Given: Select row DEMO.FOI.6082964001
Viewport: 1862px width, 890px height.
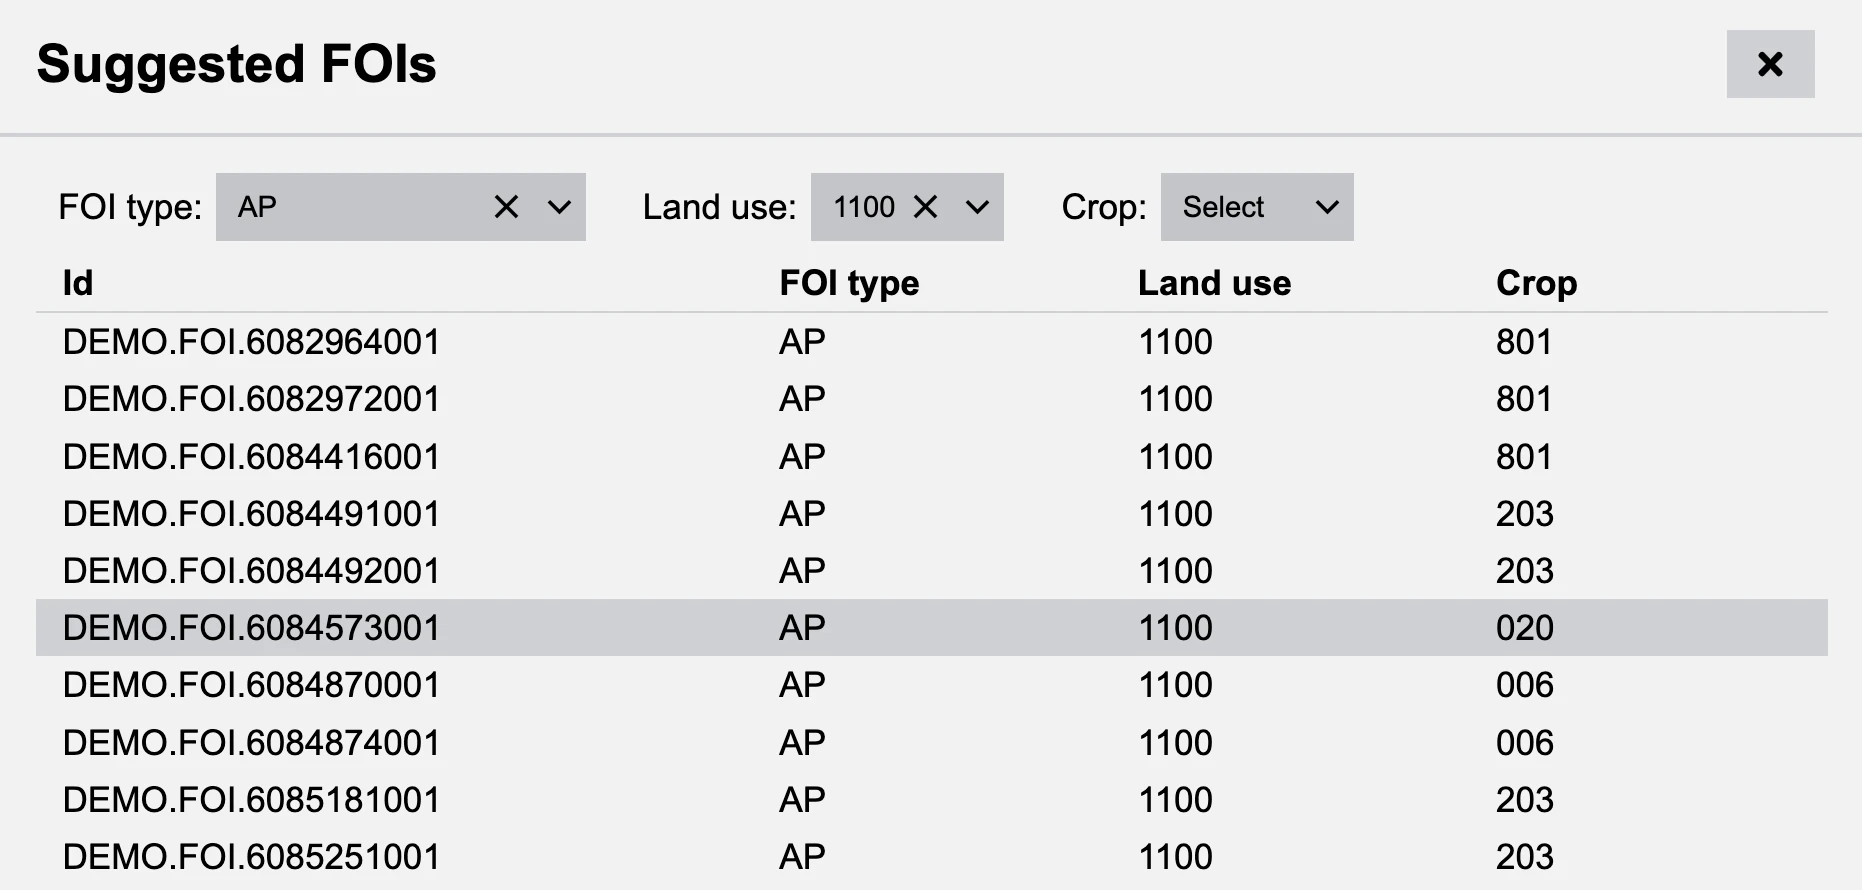Looking at the screenshot, I should pos(251,342).
